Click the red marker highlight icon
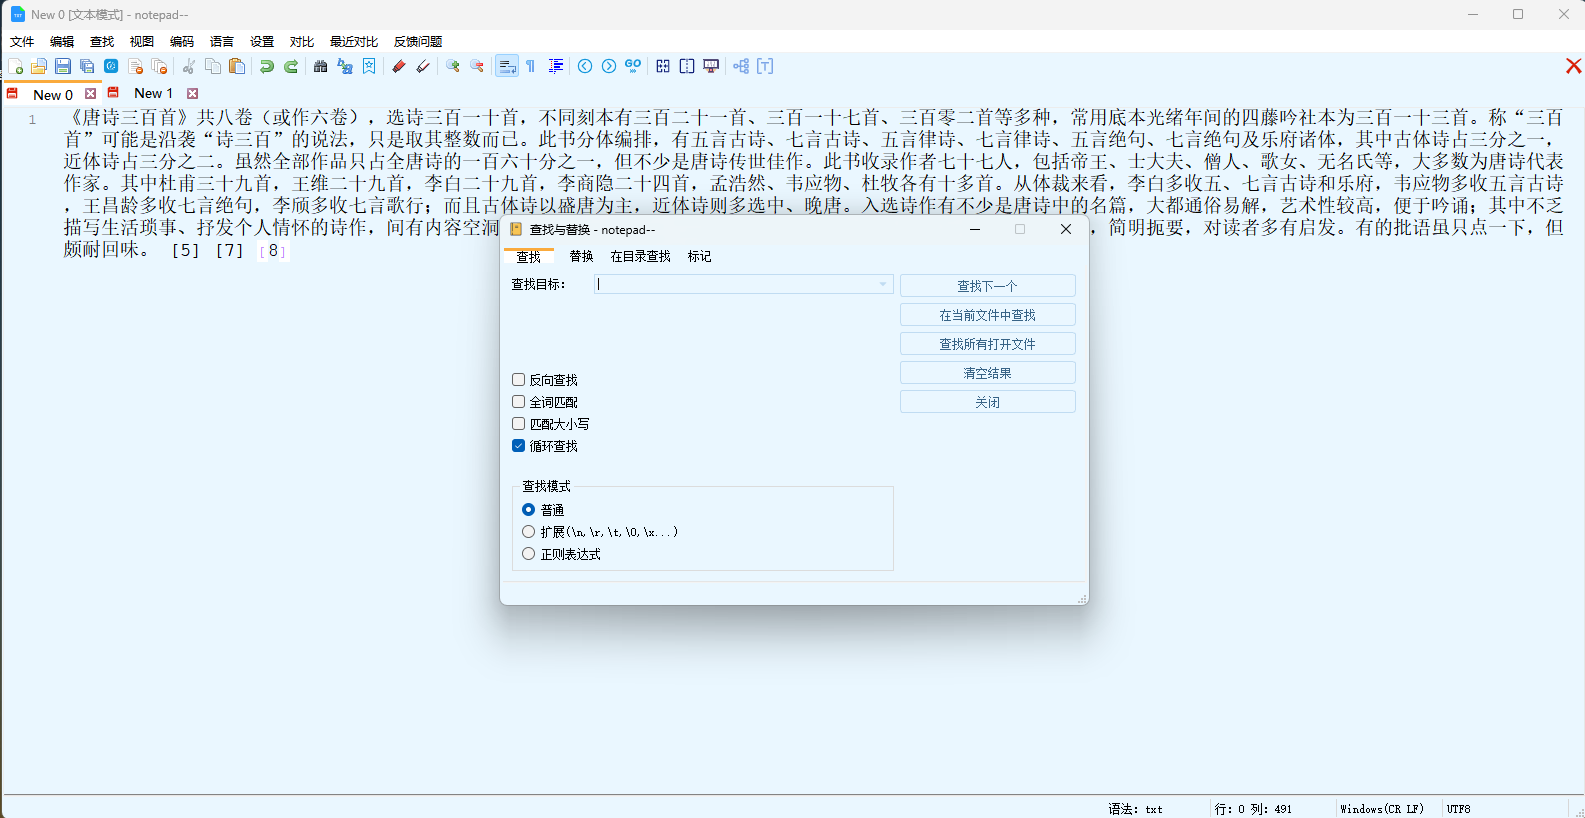 pyautogui.click(x=399, y=66)
